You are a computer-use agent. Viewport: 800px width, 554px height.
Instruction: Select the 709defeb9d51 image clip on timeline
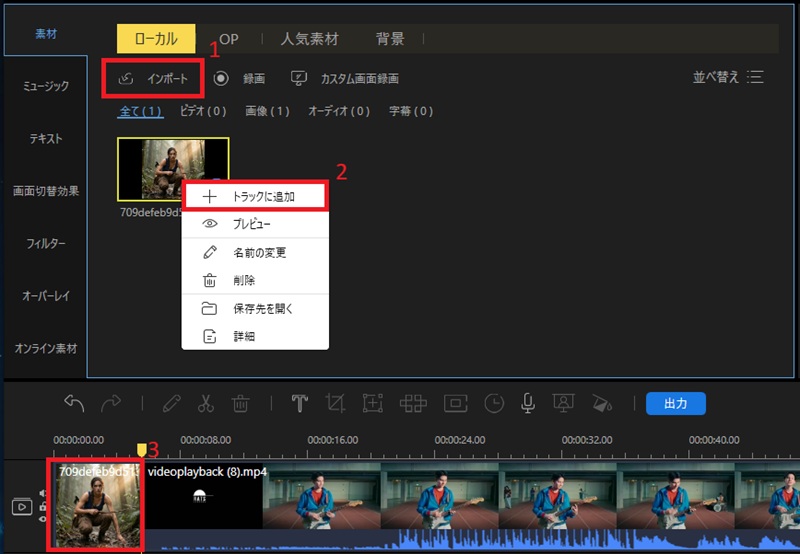[96, 505]
